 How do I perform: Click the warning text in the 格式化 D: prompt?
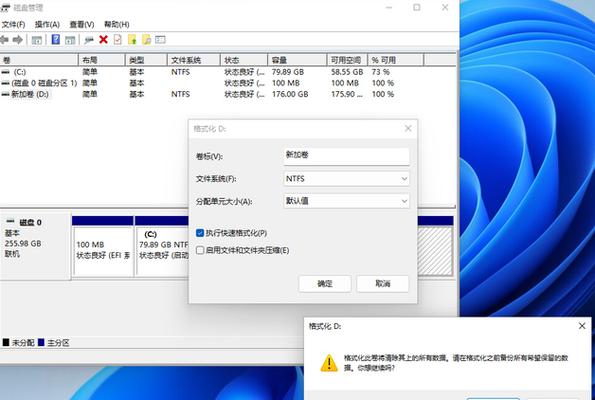[456, 362]
